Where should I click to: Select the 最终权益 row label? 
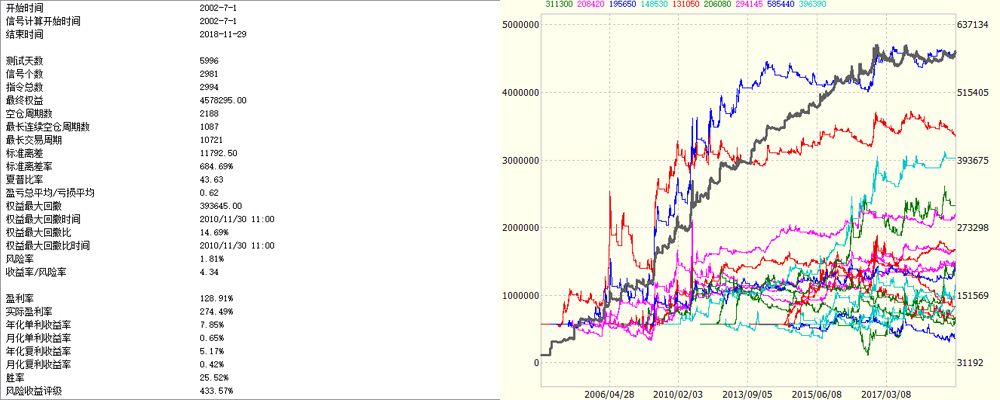click(x=25, y=101)
